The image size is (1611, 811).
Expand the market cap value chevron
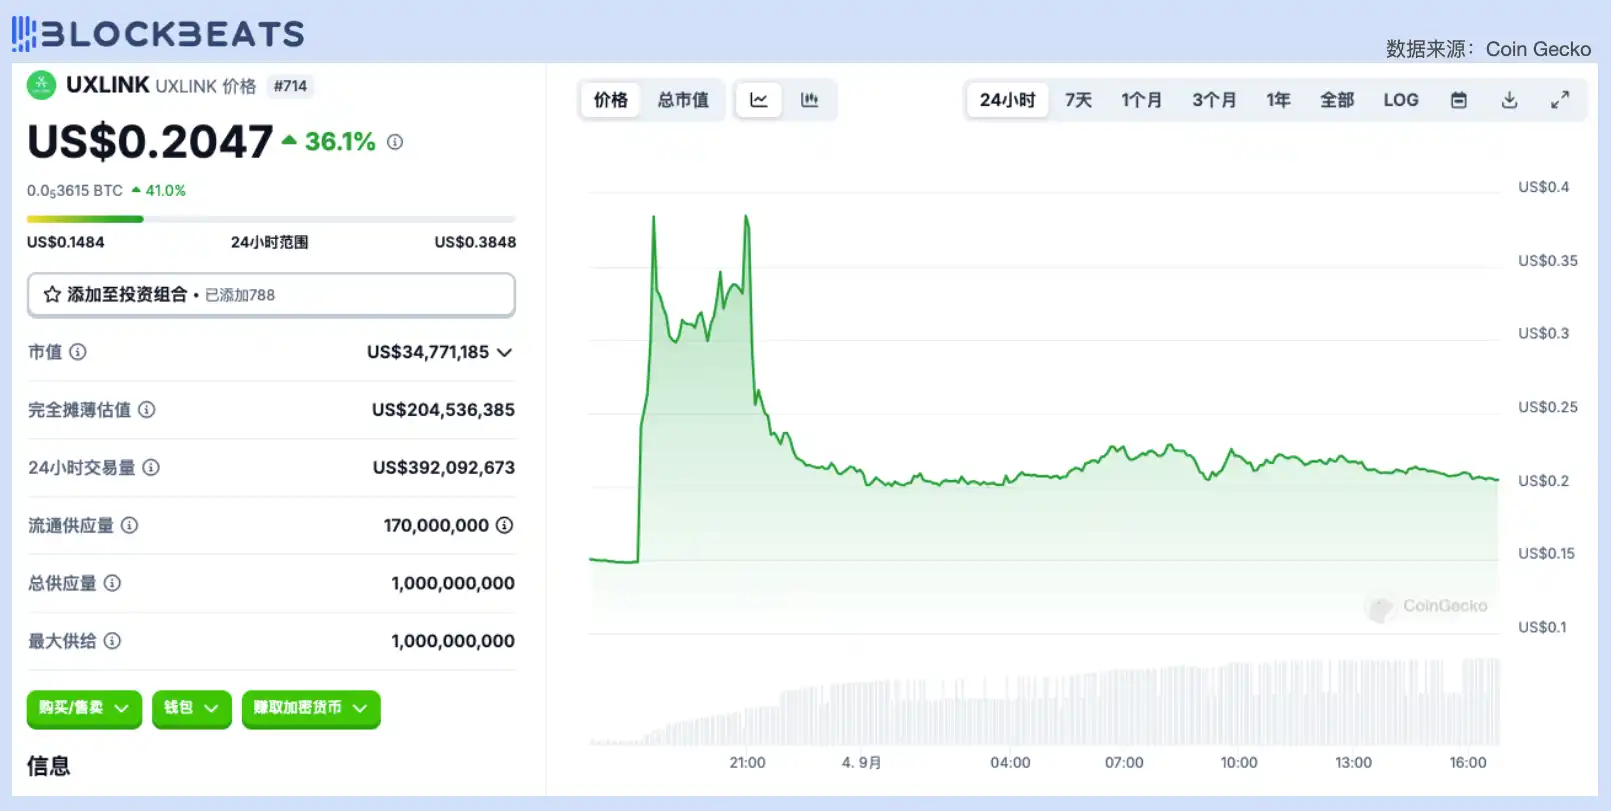click(x=505, y=352)
